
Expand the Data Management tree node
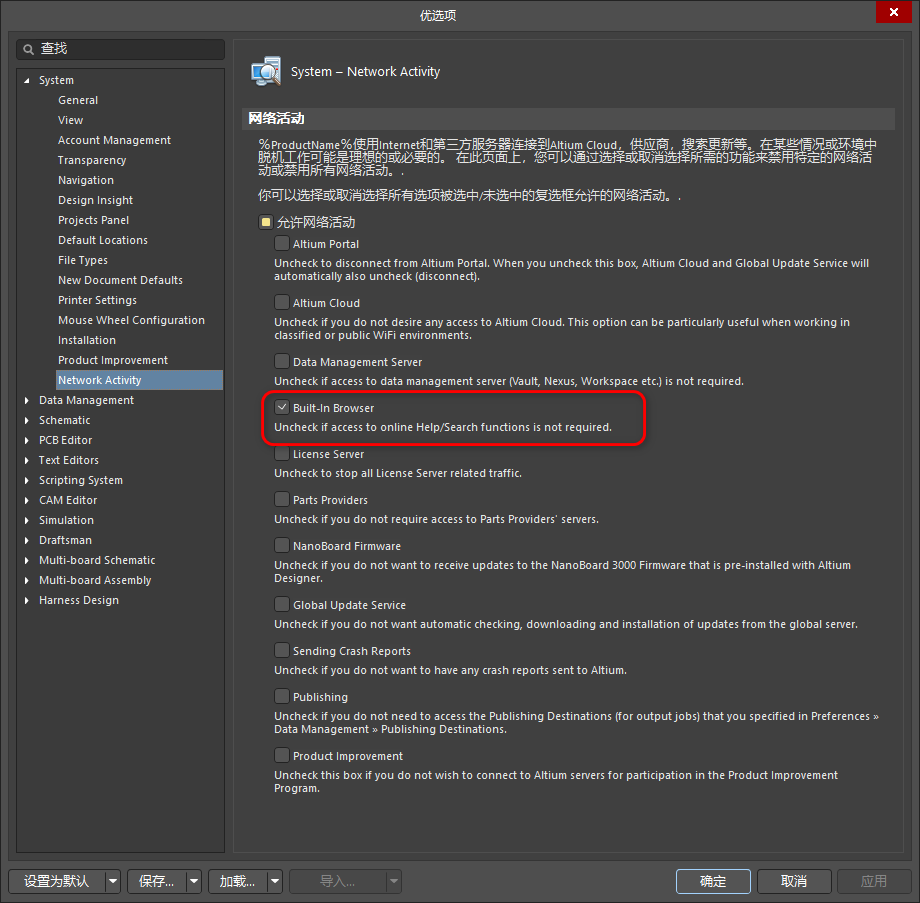[26, 400]
